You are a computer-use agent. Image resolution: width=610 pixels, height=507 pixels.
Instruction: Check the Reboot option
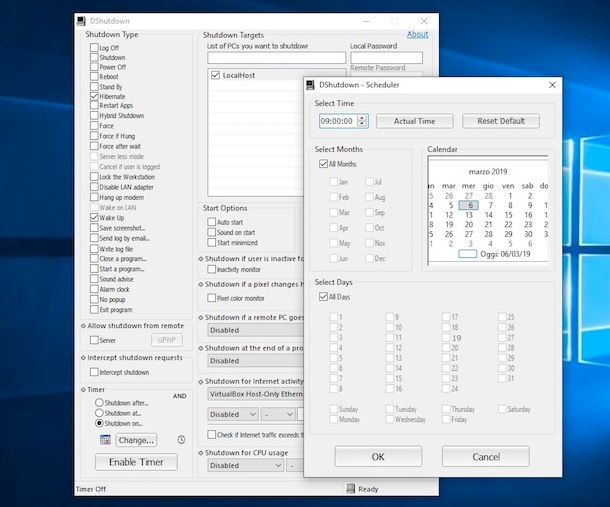tap(94, 77)
